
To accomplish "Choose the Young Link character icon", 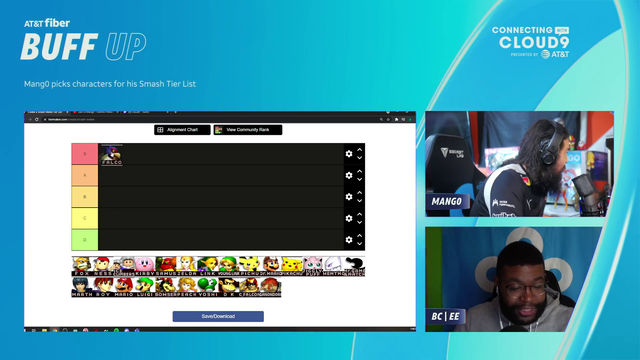I will click(x=229, y=266).
